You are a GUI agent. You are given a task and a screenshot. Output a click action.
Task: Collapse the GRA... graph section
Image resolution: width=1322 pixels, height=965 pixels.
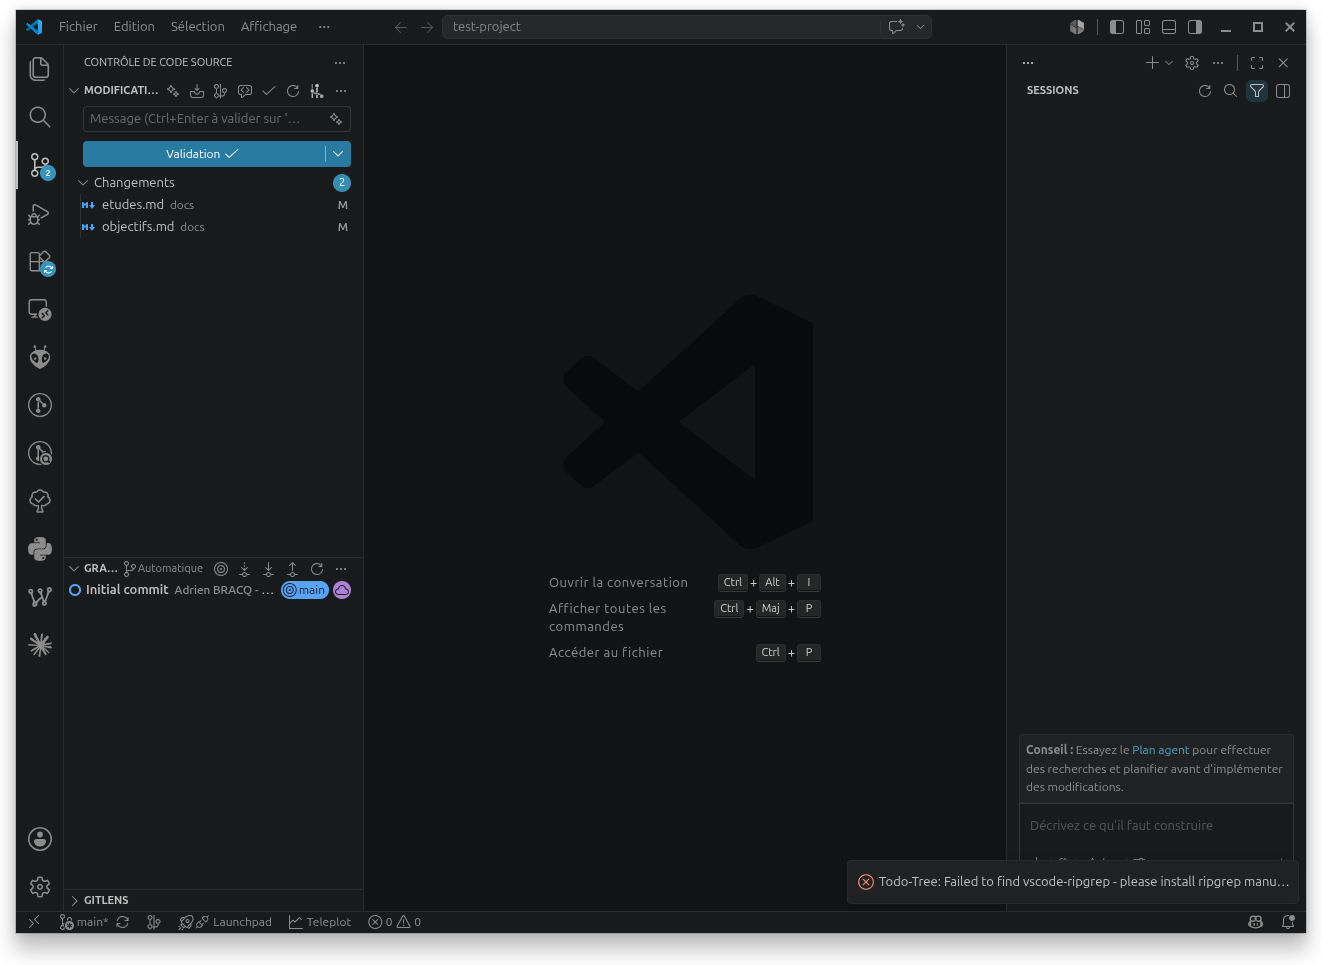click(x=74, y=569)
